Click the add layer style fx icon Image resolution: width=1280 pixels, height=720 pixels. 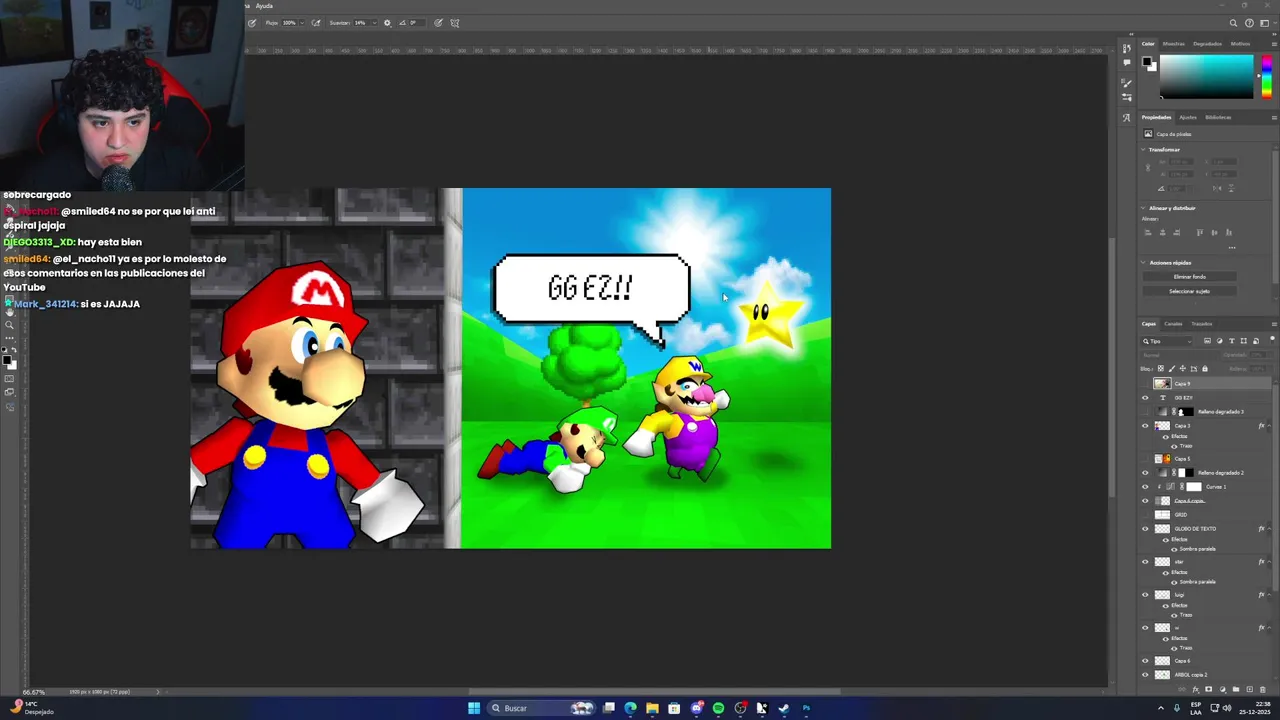click(x=1198, y=689)
